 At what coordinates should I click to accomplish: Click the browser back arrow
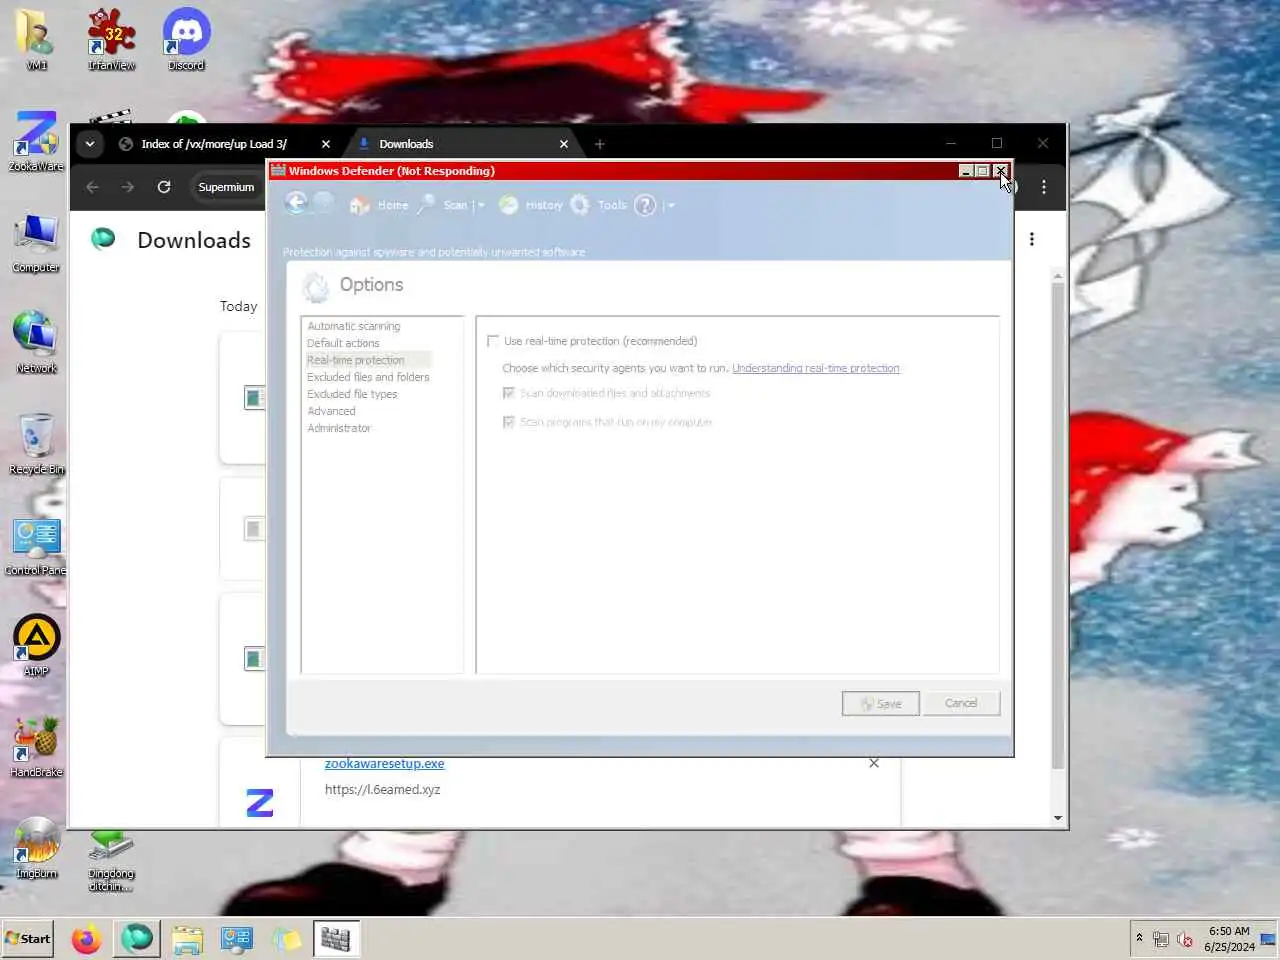click(x=92, y=187)
